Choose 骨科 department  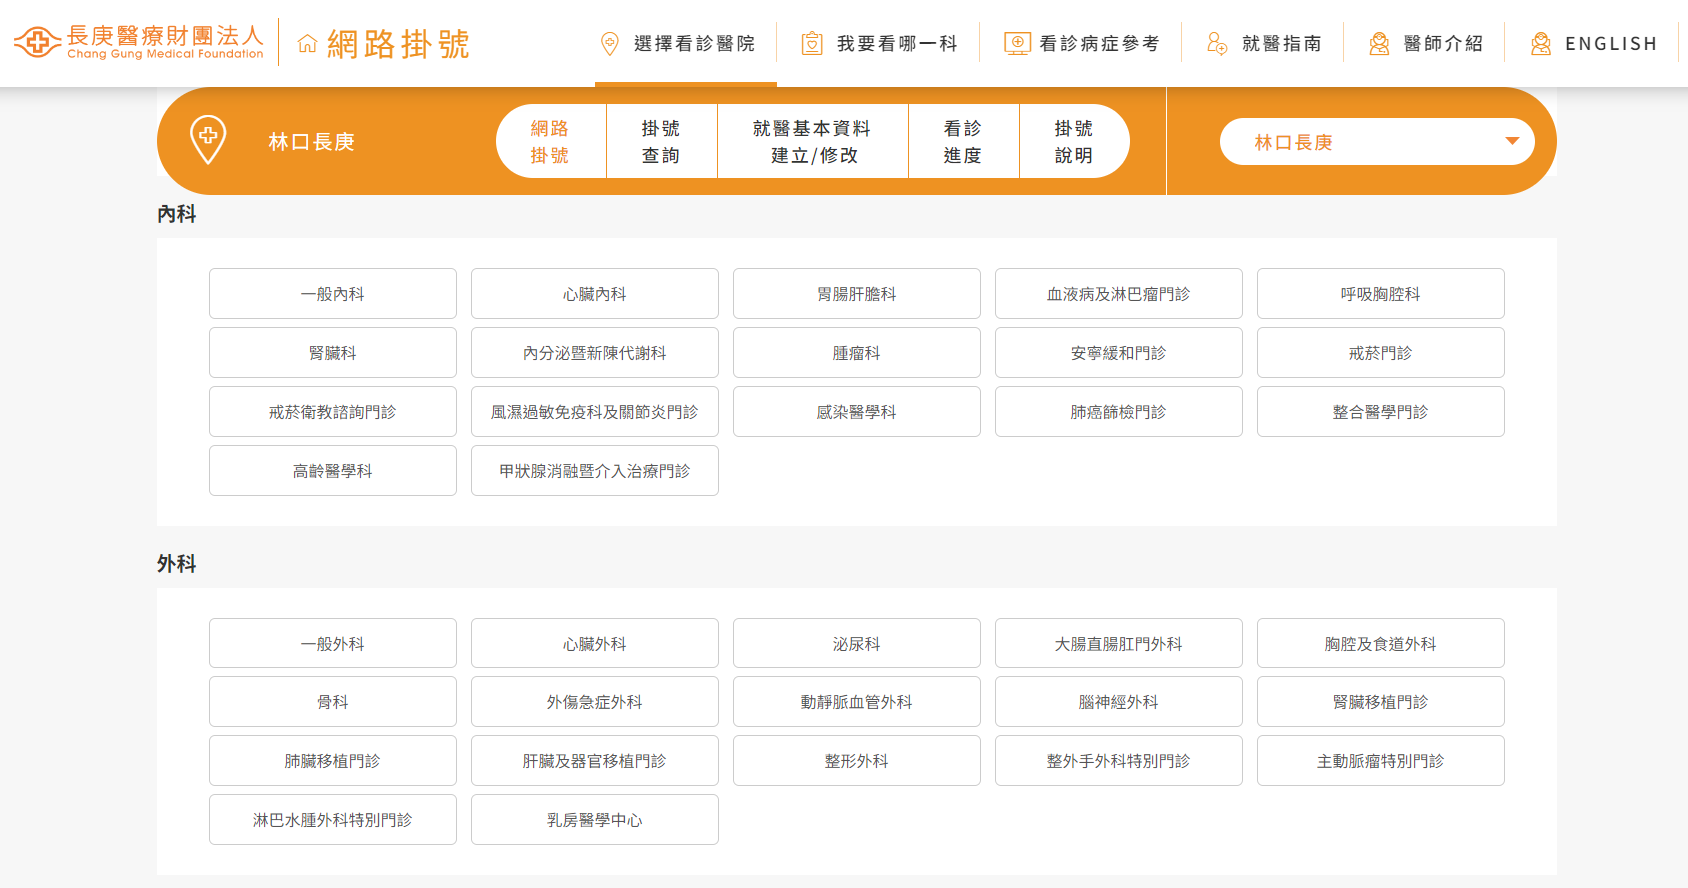coord(333,701)
